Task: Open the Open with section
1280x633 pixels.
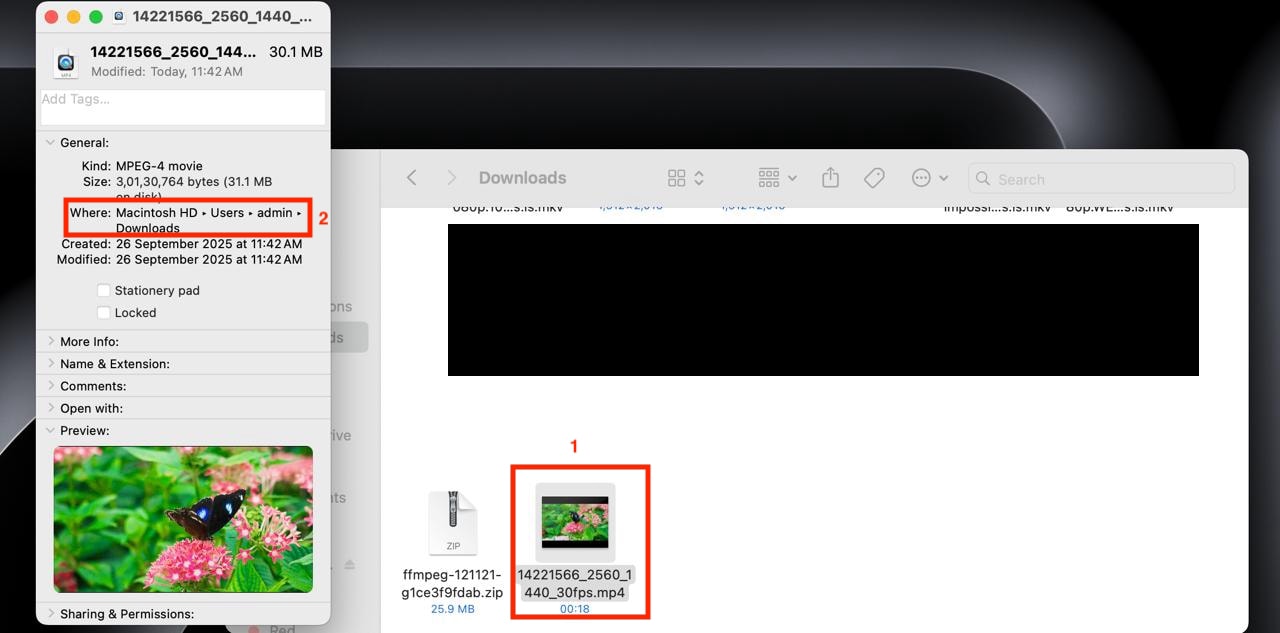Action: click(50, 407)
